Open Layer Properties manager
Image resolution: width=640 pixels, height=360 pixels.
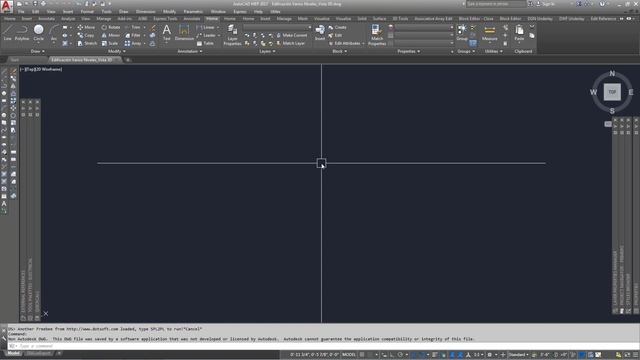click(x=232, y=35)
